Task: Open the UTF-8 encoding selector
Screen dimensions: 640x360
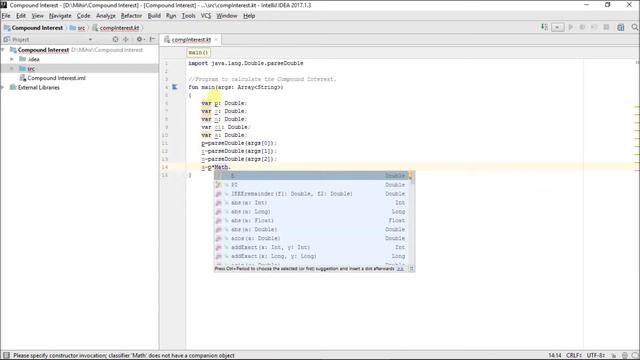Action: [596, 356]
